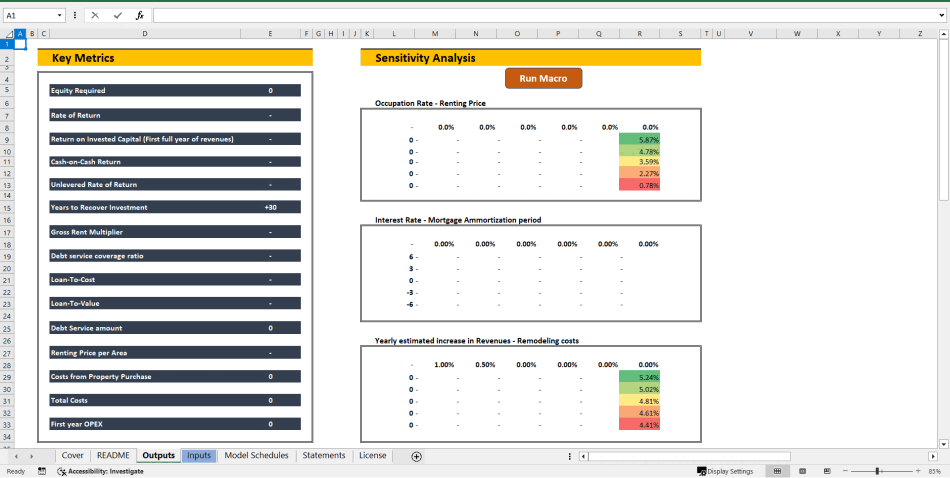This screenshot has width=950, height=478.
Task: Click the green 5.87% cell
Action: point(640,139)
